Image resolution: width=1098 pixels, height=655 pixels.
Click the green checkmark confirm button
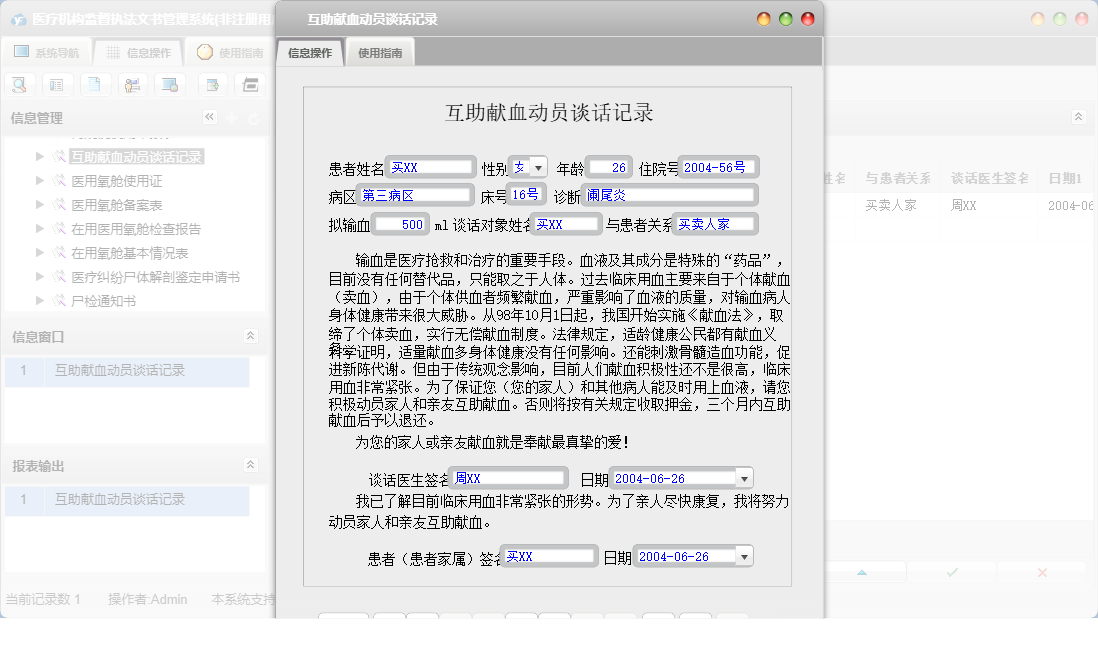(x=951, y=572)
